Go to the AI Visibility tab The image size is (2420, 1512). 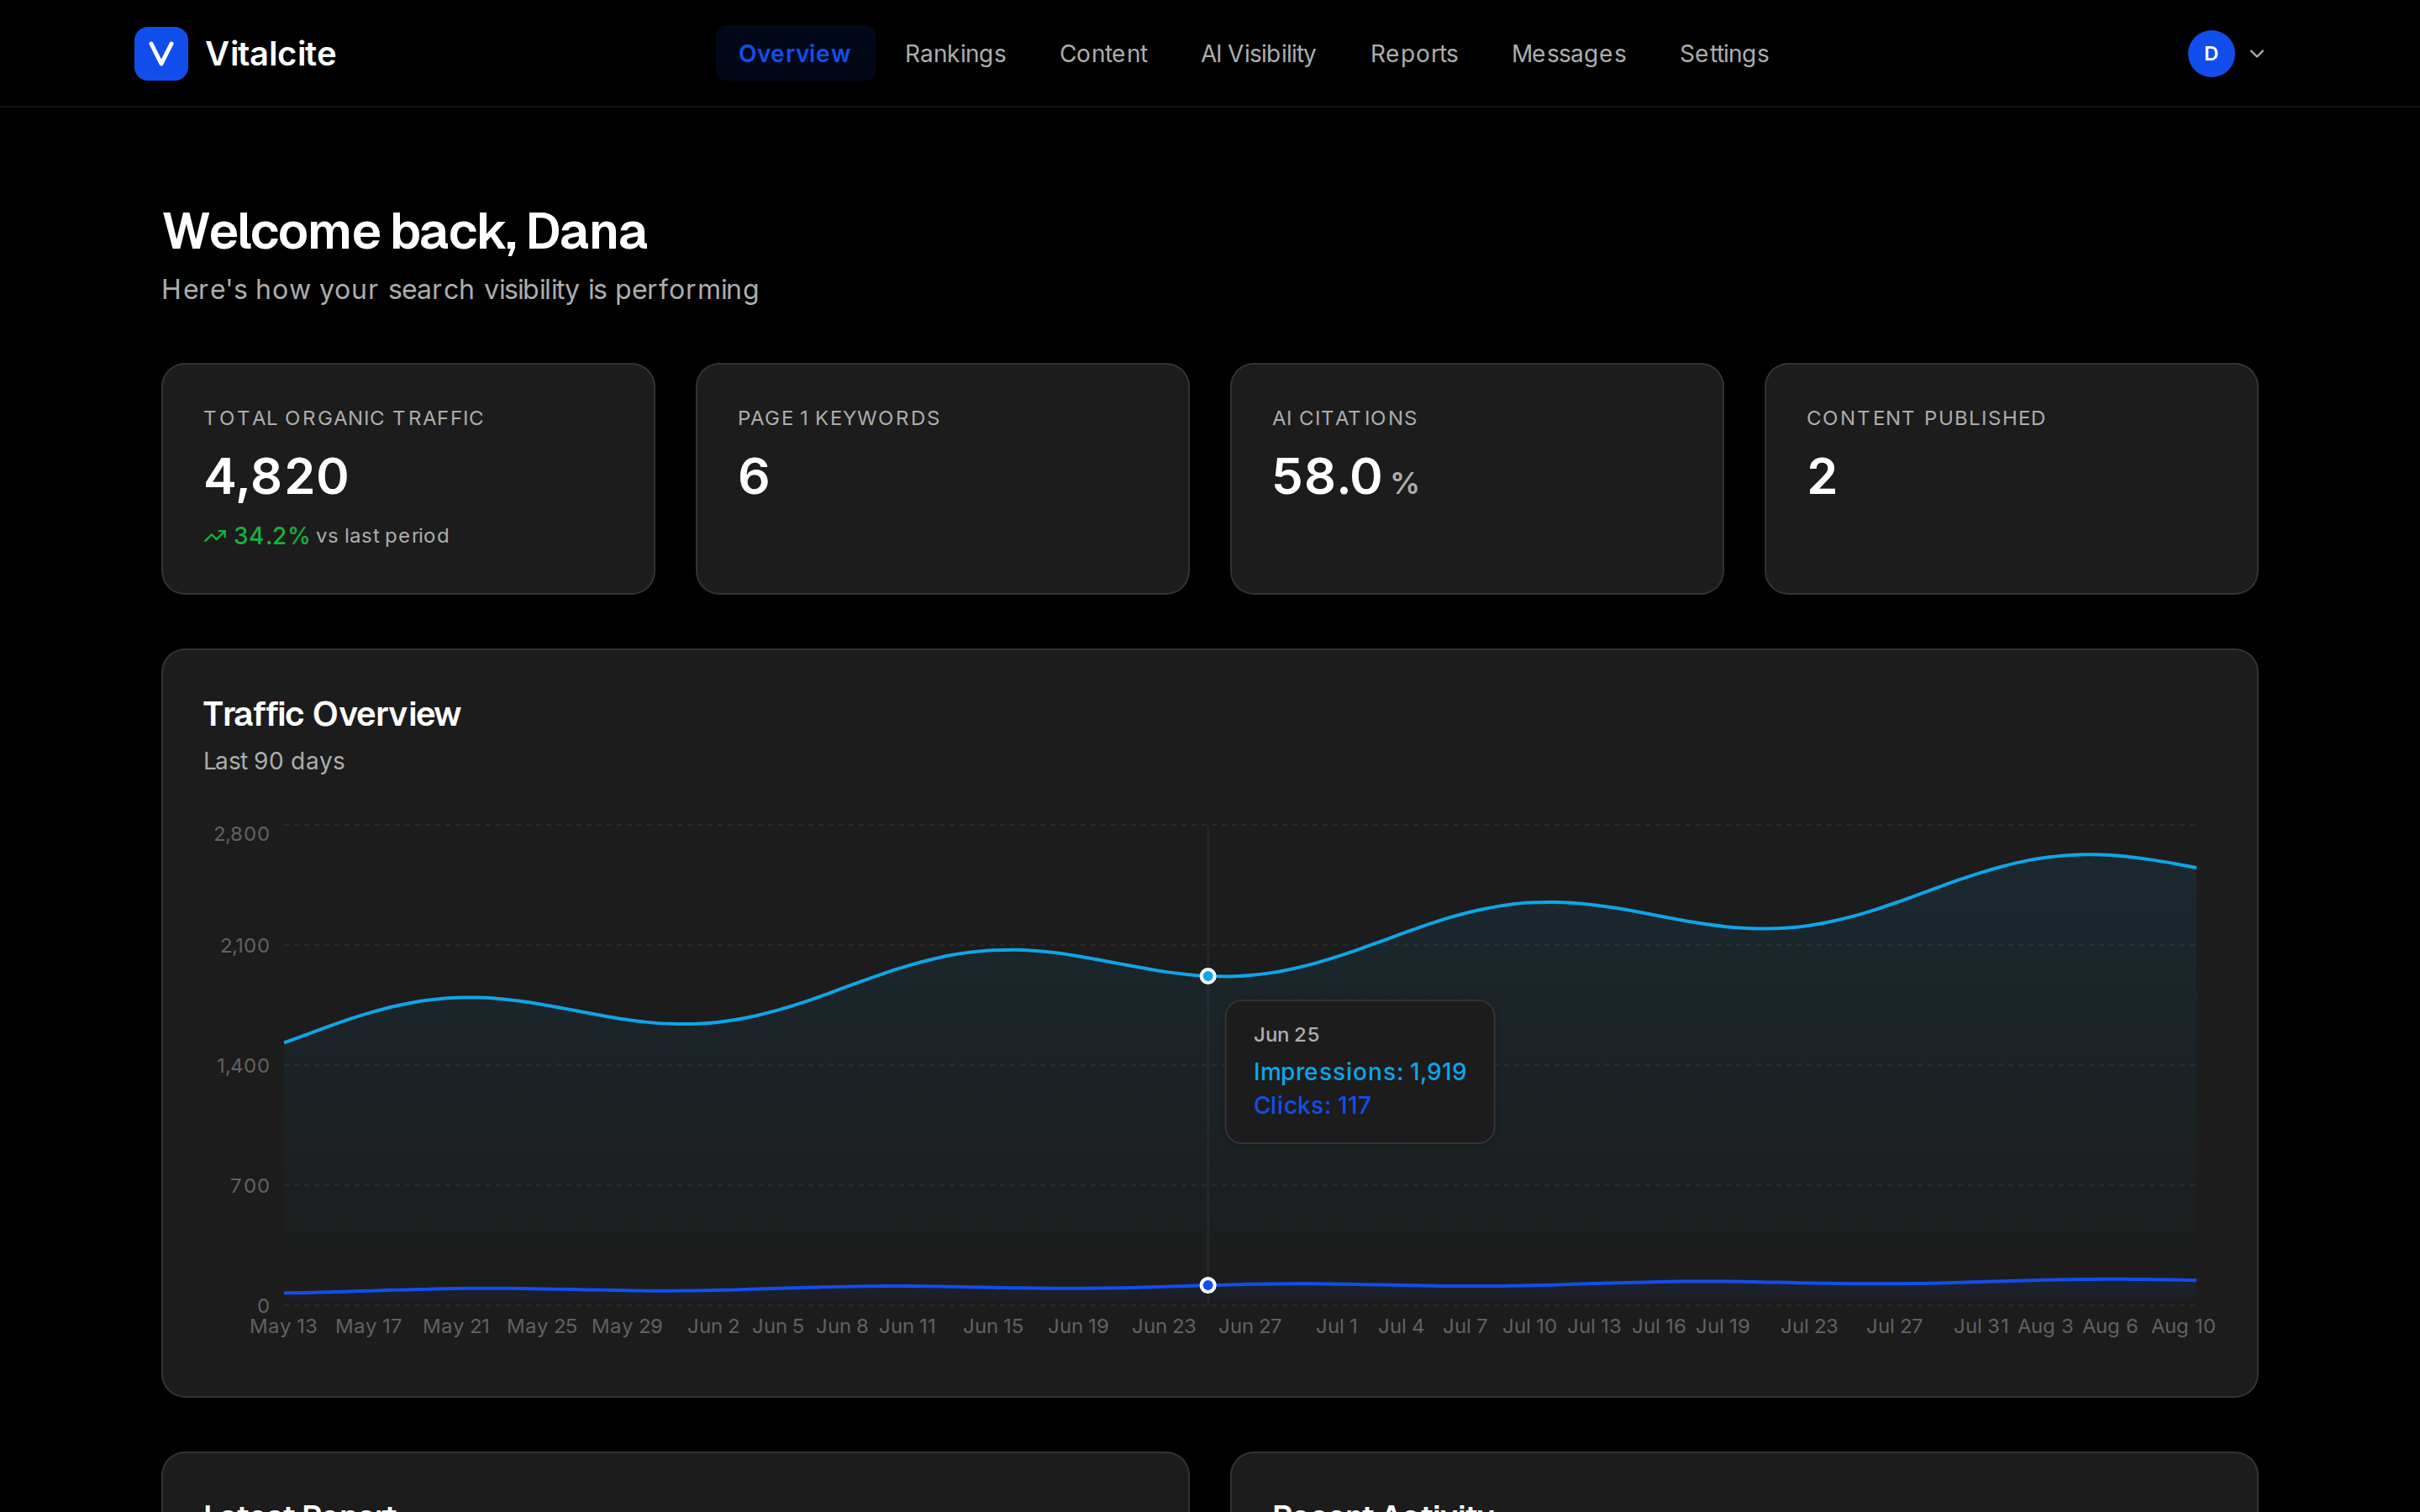1258,54
